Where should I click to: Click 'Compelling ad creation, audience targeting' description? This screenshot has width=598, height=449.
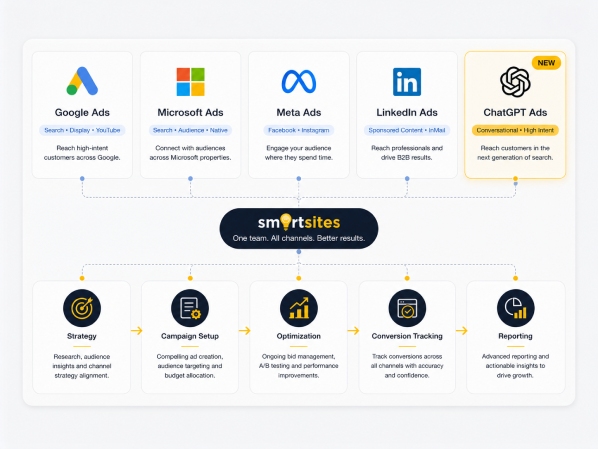(x=190, y=366)
